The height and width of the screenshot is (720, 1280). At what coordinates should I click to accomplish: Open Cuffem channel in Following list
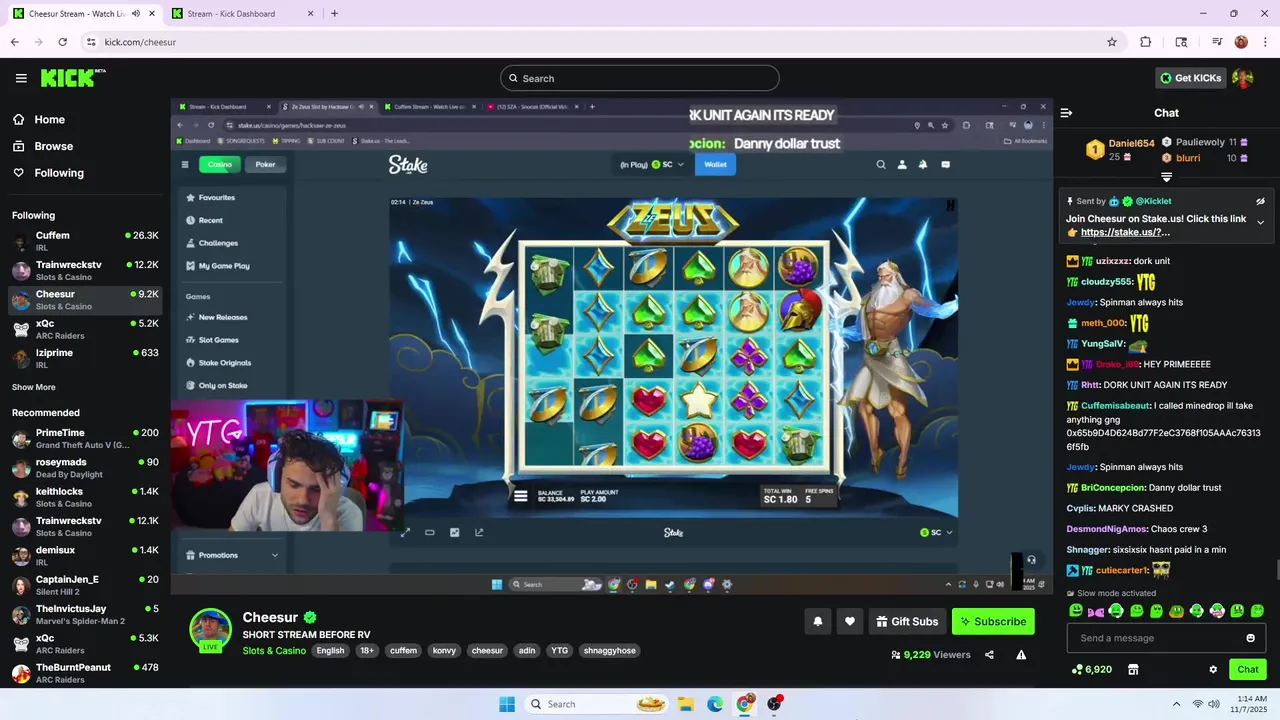coord(85,241)
